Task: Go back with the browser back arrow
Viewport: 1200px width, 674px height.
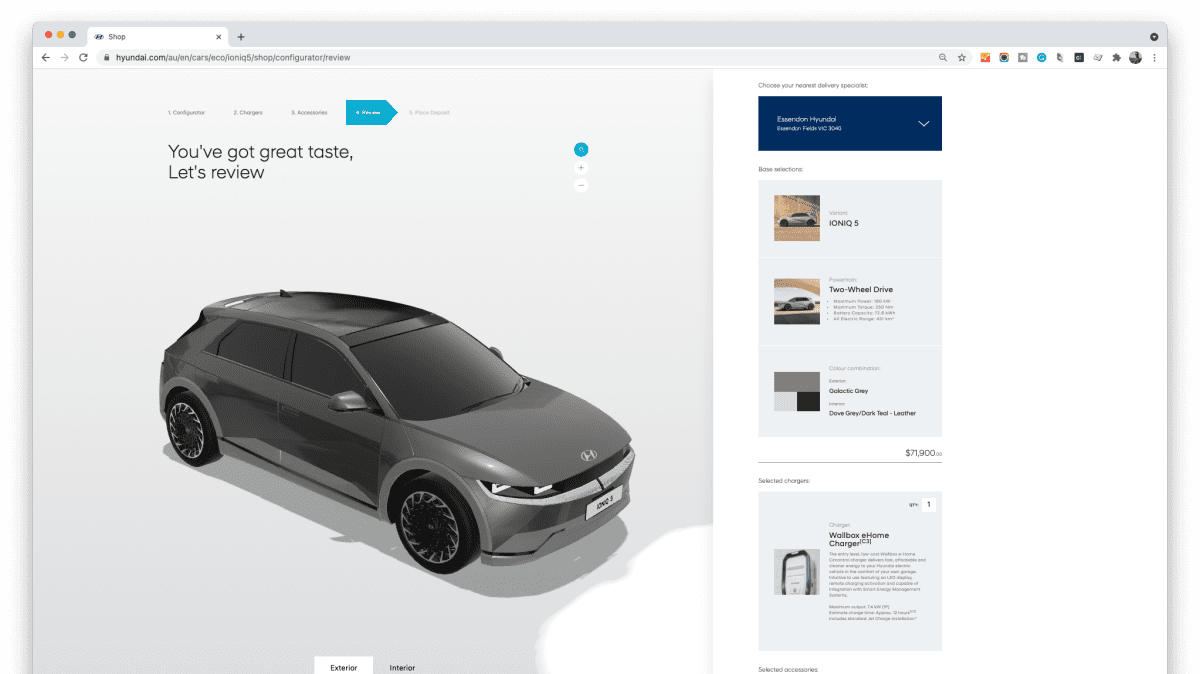Action: tap(46, 58)
